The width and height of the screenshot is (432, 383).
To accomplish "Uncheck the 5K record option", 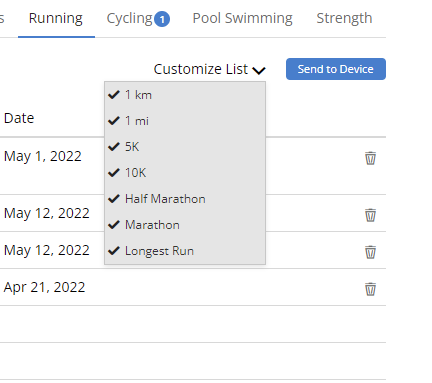I will 185,147.
